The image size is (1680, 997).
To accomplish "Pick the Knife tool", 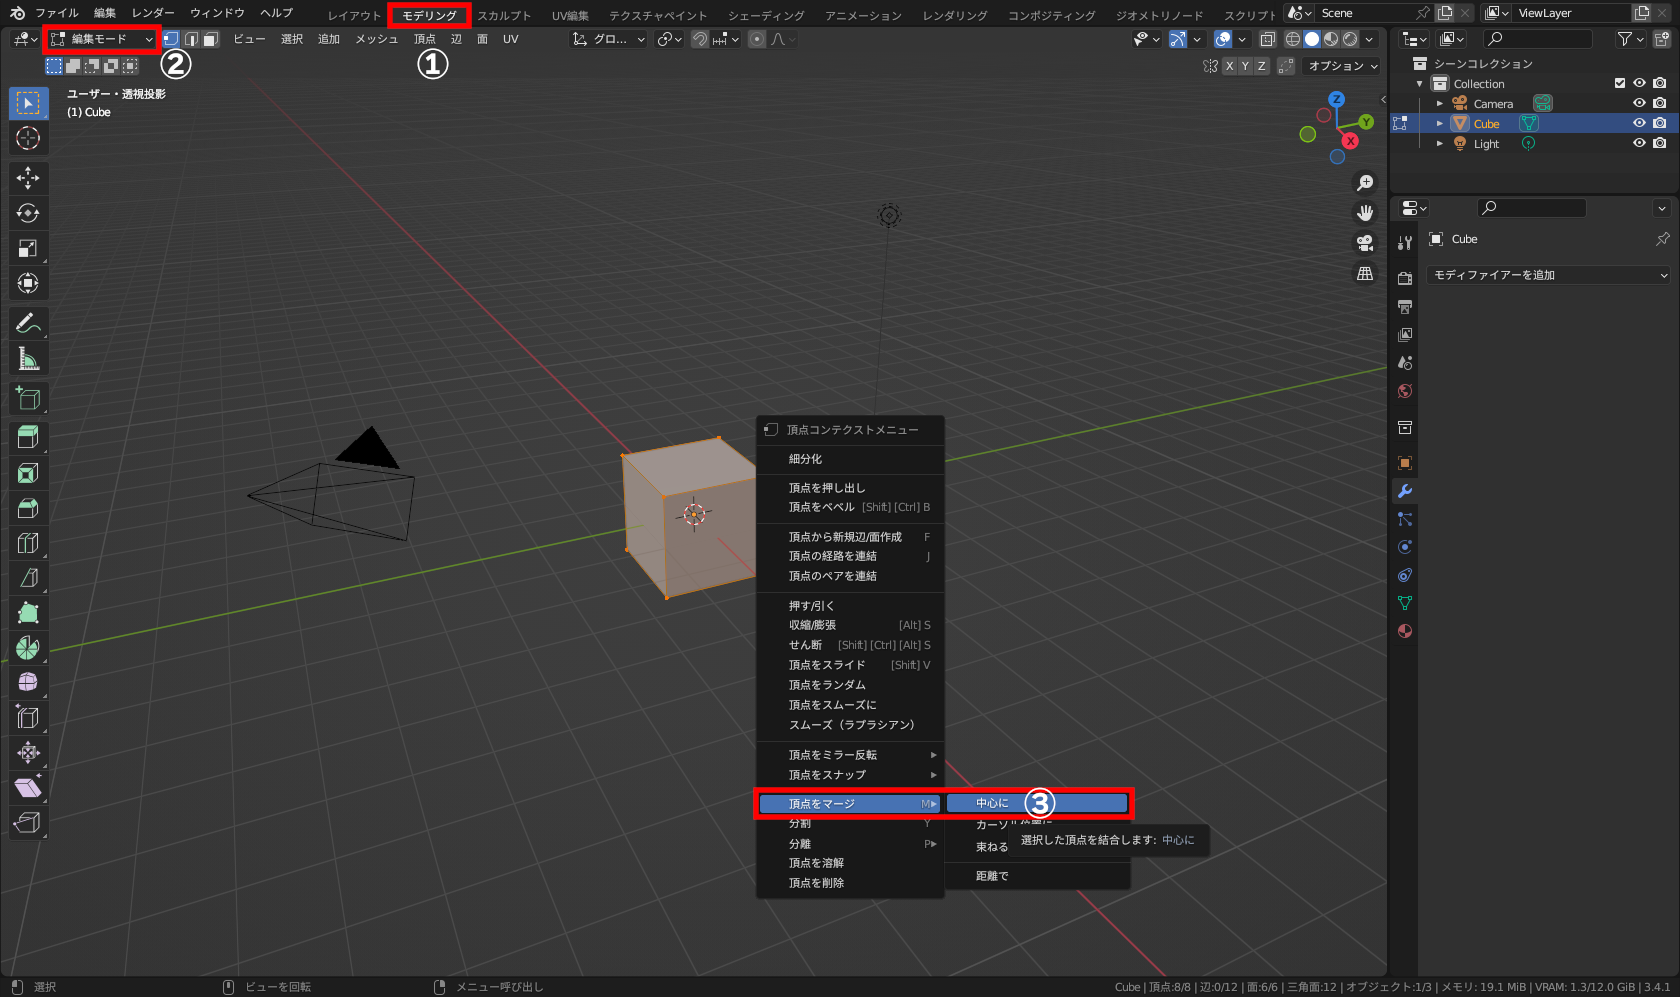I will [x=28, y=578].
